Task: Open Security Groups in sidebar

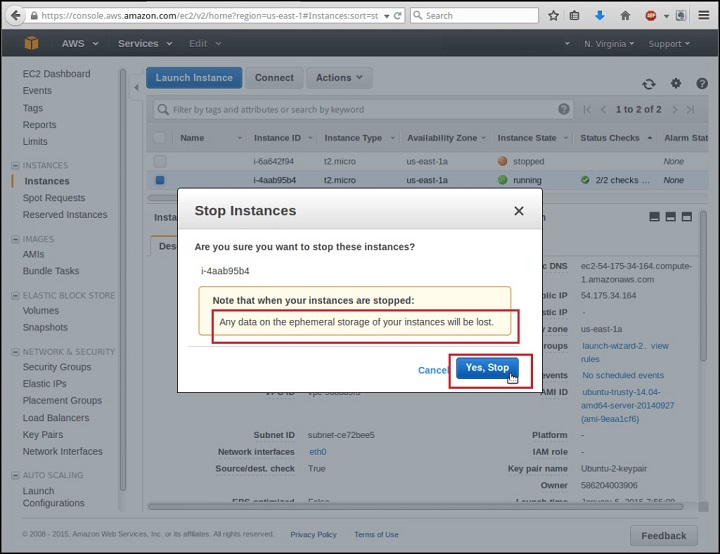Action: click(x=57, y=367)
